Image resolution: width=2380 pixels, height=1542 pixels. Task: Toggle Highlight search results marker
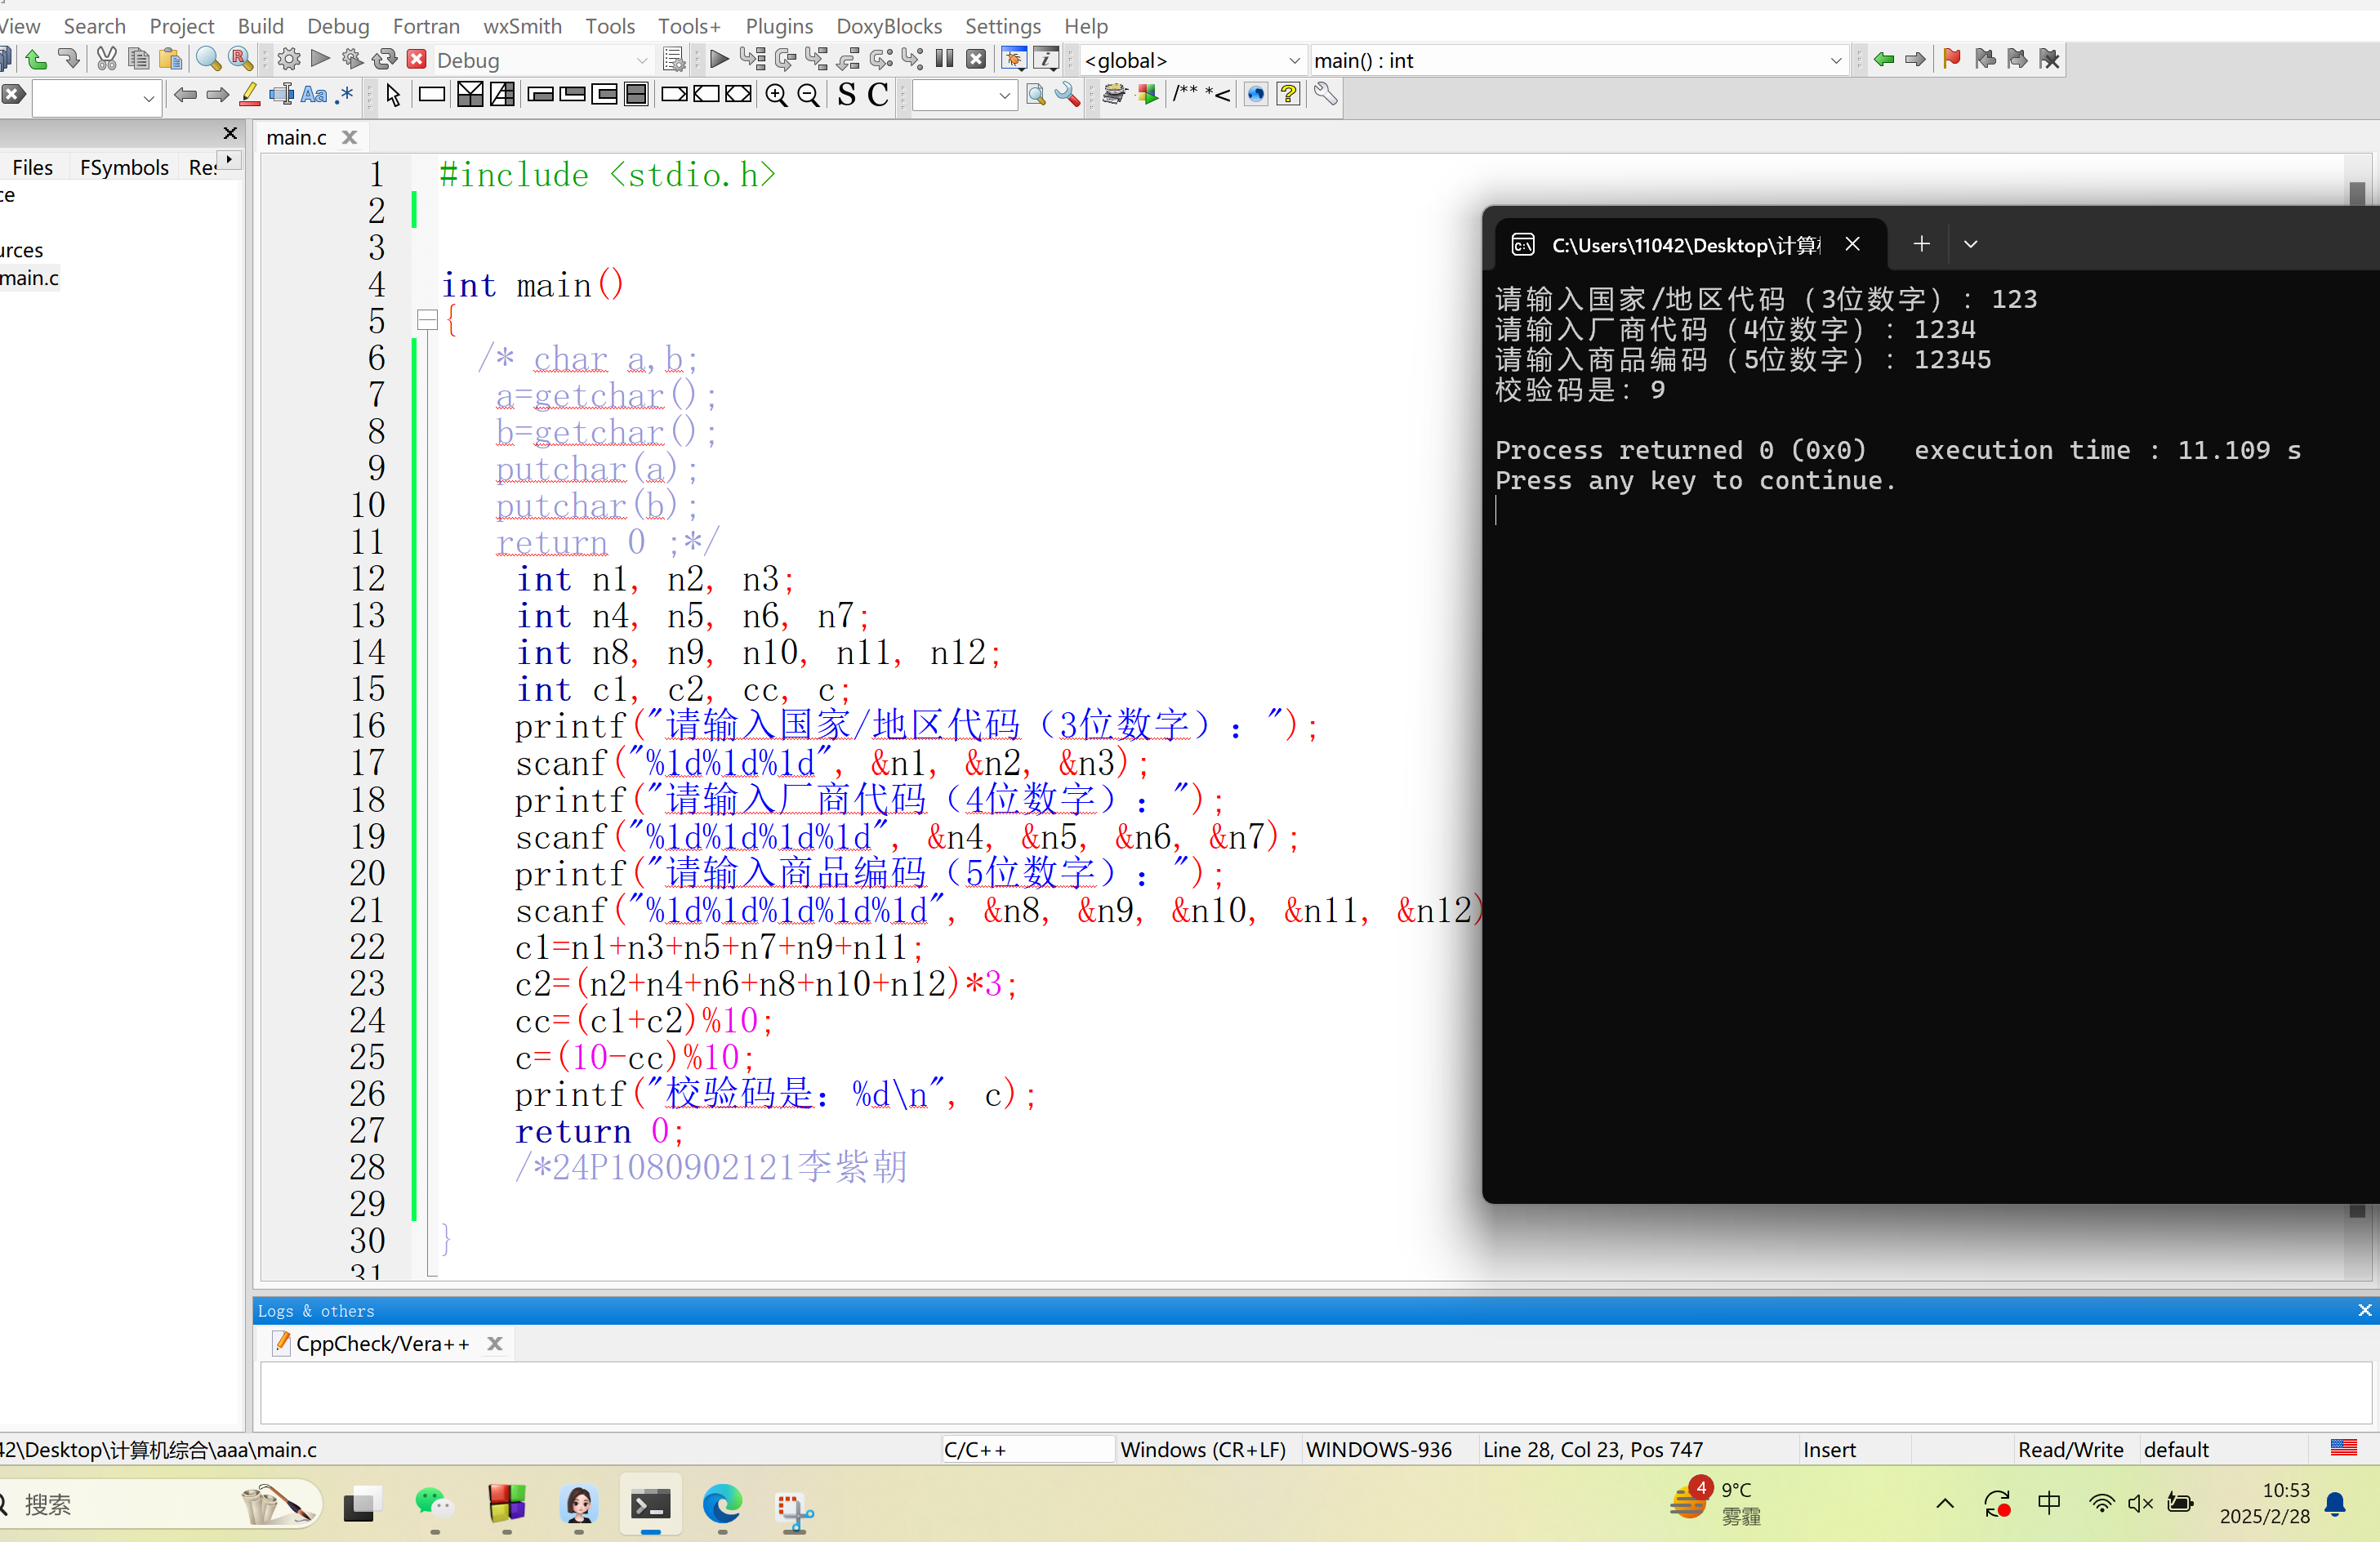click(250, 95)
